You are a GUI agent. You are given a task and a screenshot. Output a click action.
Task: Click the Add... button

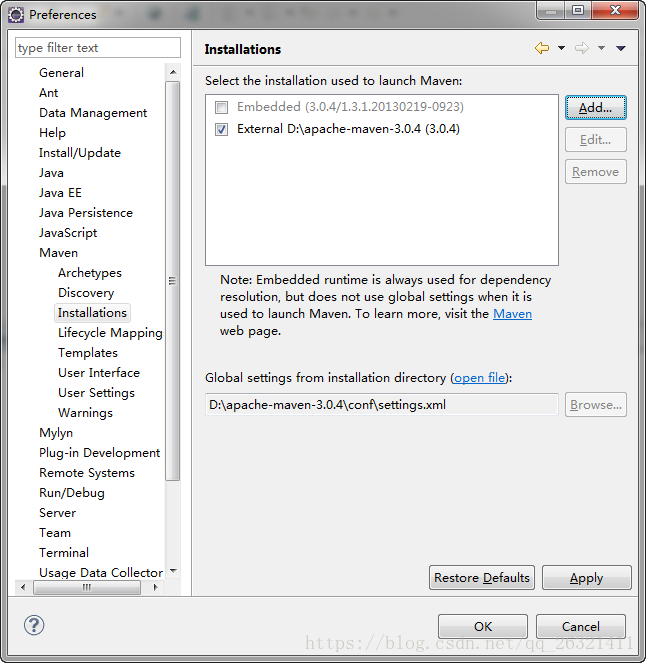[x=596, y=108]
